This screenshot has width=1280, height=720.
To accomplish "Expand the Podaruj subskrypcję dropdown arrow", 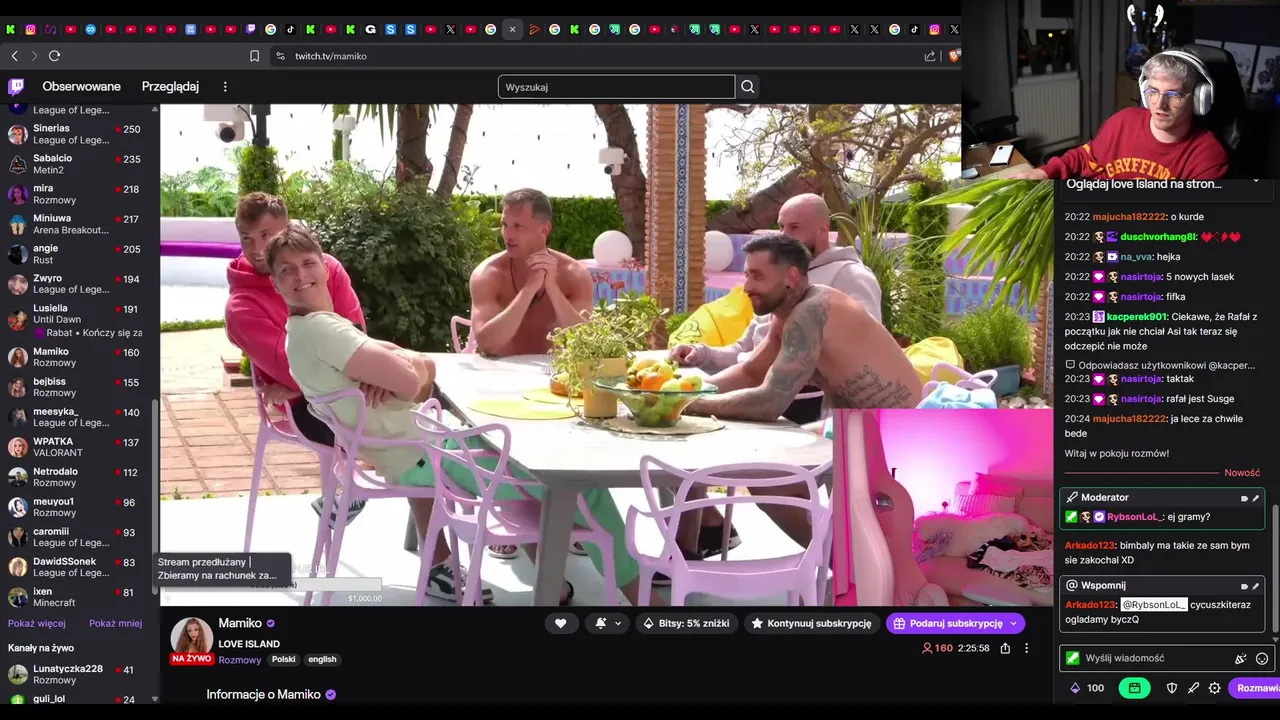I will point(1014,623).
